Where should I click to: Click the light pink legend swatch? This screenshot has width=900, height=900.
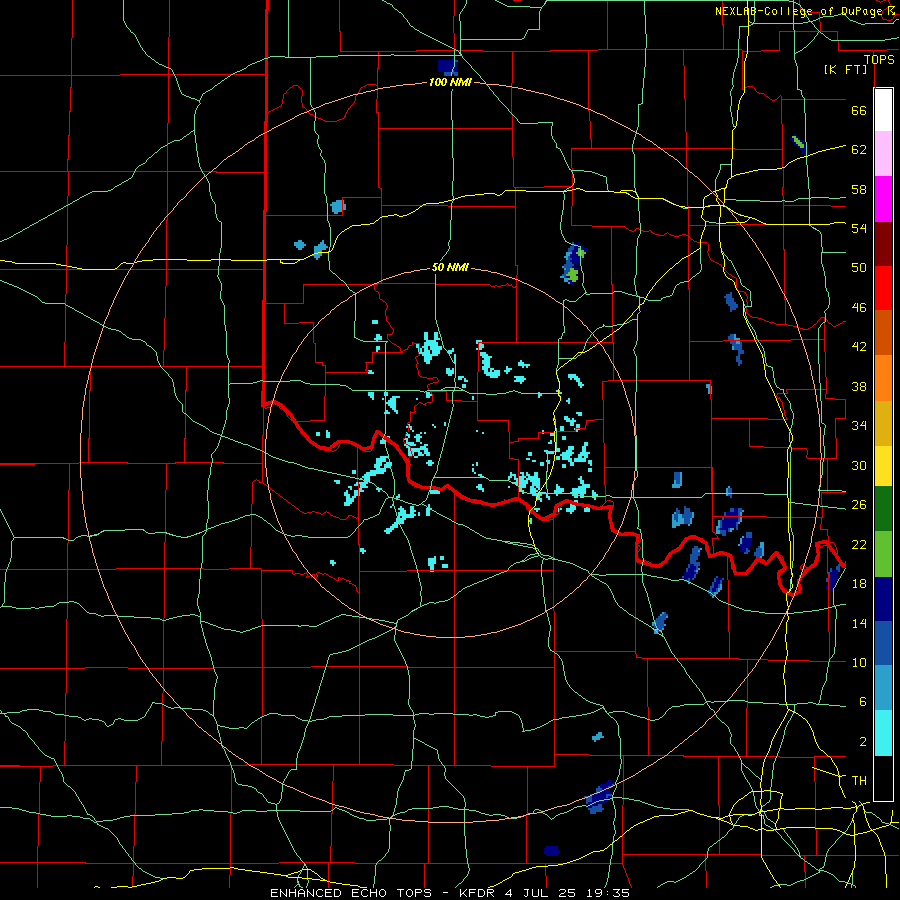(x=883, y=153)
